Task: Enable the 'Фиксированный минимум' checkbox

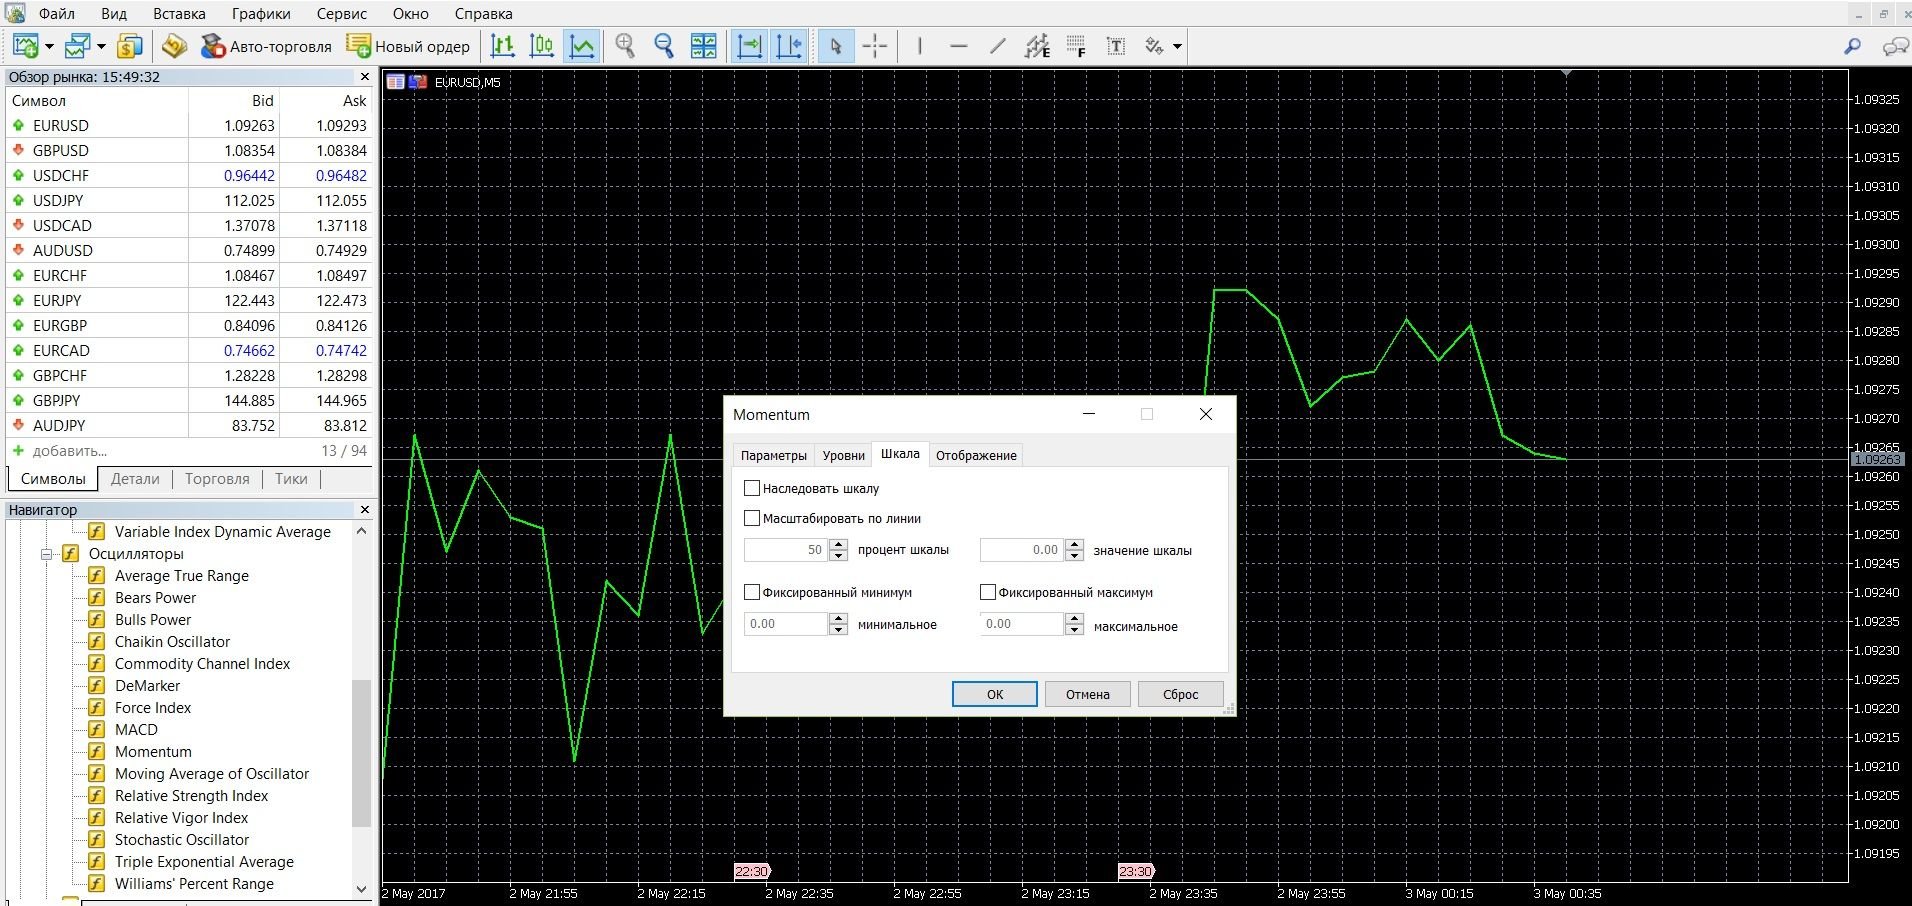Action: pos(752,592)
